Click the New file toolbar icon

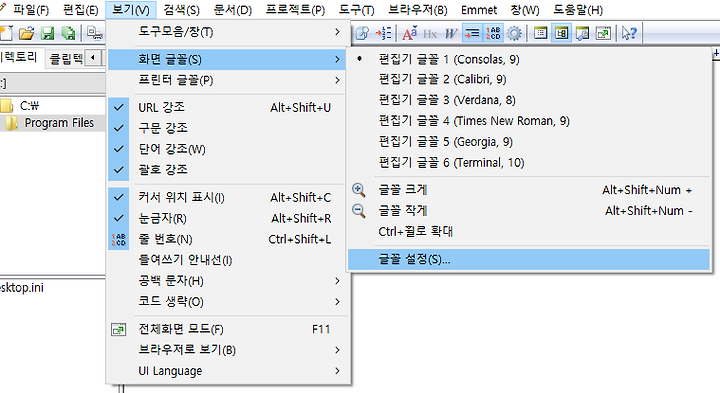pos(6,34)
